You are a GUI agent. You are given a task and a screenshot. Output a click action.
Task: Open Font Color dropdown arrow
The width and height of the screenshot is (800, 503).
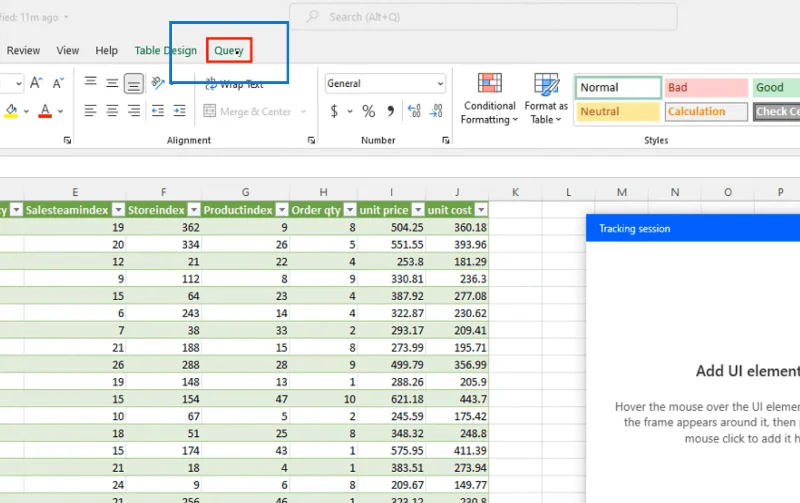click(x=60, y=111)
